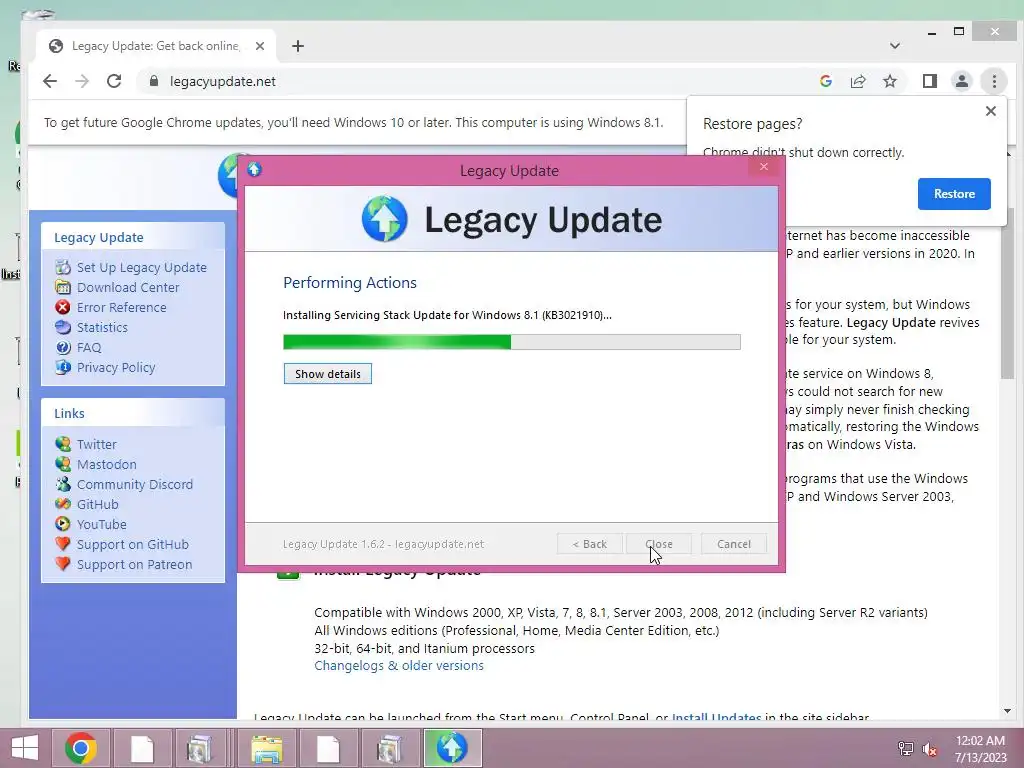
Task: Click the lock icon in address bar
Action: tap(153, 81)
